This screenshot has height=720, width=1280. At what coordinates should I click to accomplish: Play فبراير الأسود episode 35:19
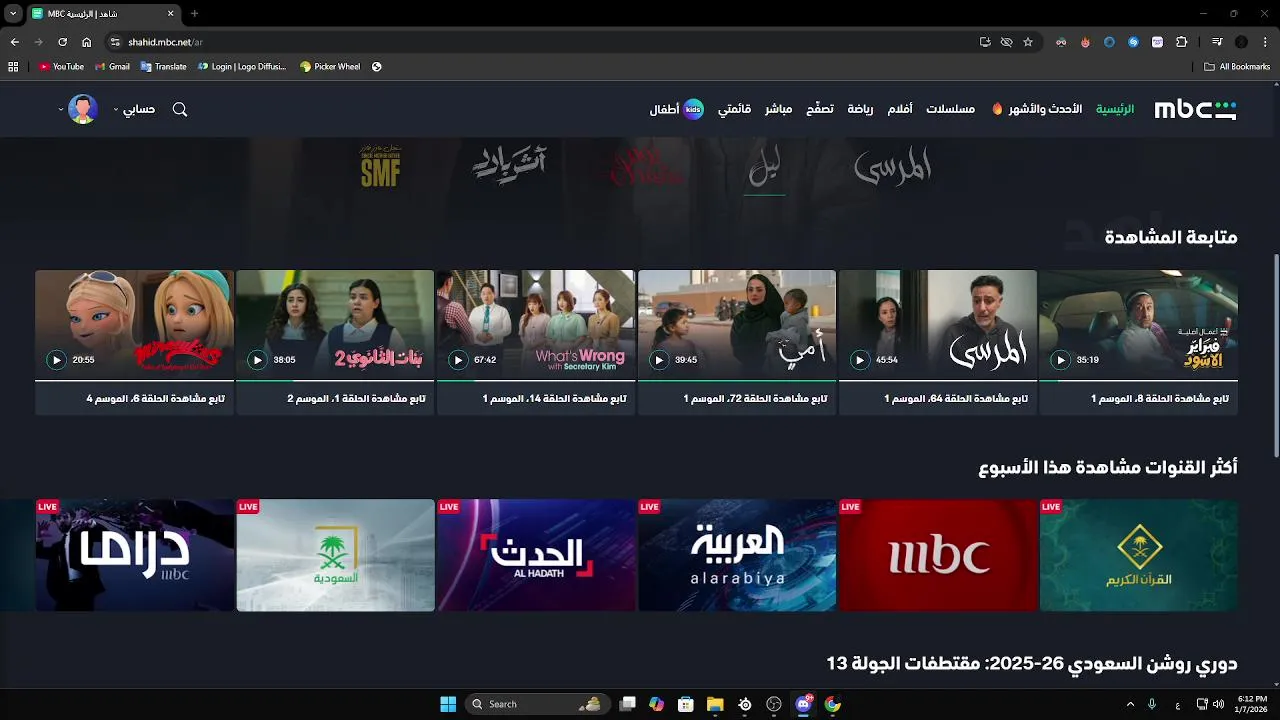click(x=1061, y=360)
